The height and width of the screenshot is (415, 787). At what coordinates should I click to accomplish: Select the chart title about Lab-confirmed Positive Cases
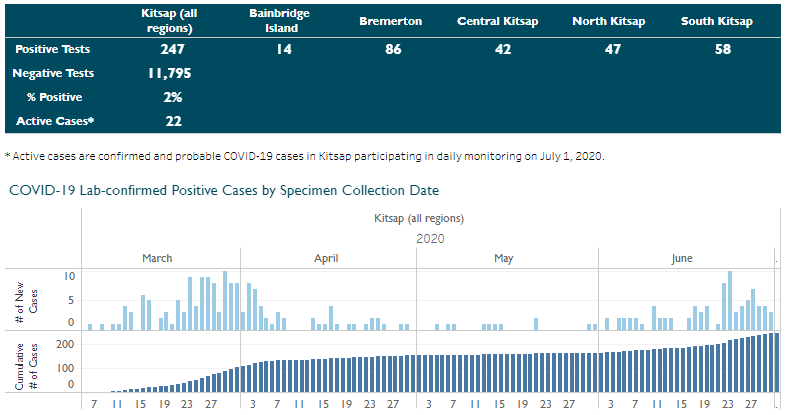[224, 190]
